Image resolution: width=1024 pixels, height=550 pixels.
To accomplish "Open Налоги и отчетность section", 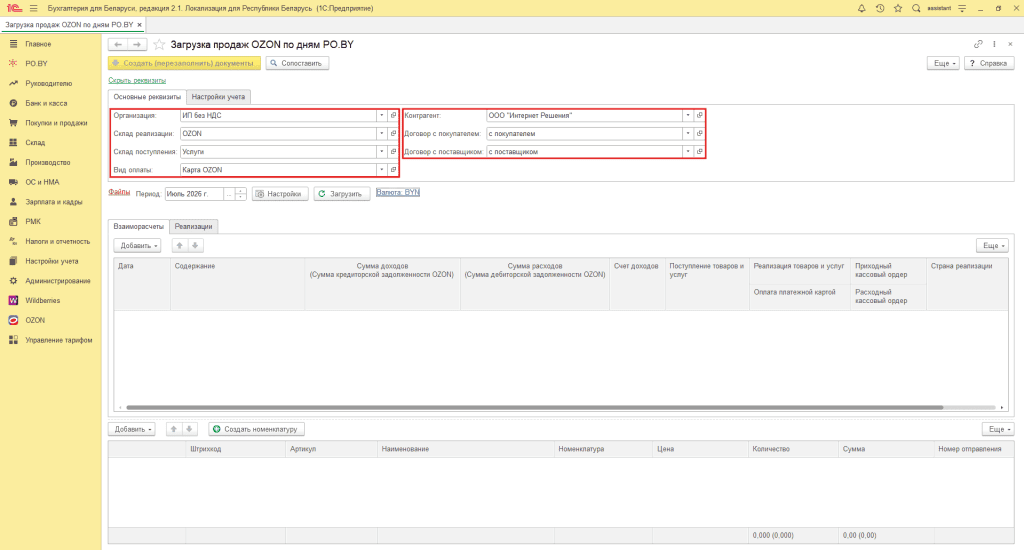I will tap(57, 241).
